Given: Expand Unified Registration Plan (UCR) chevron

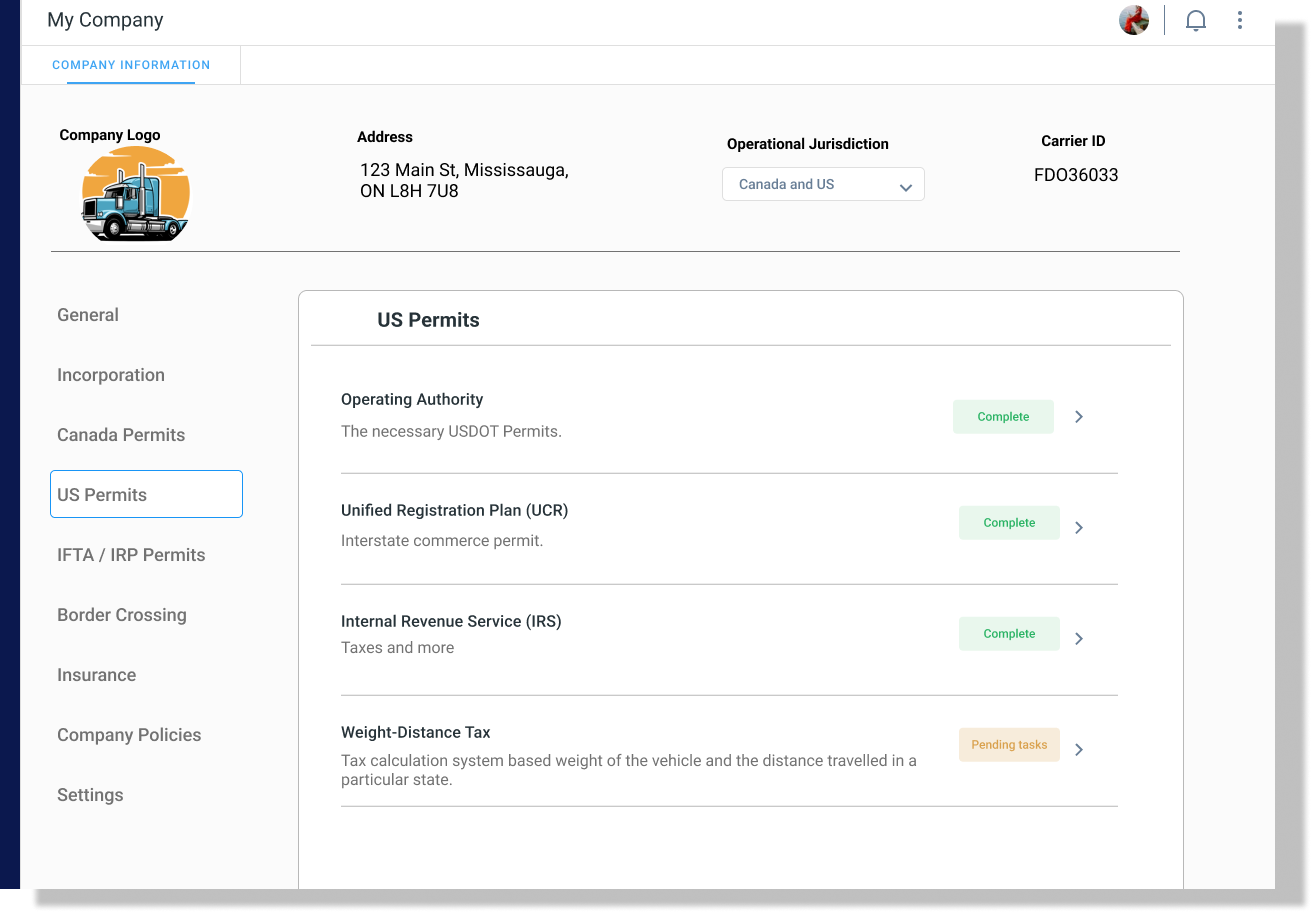Looking at the screenshot, I should tap(1079, 528).
